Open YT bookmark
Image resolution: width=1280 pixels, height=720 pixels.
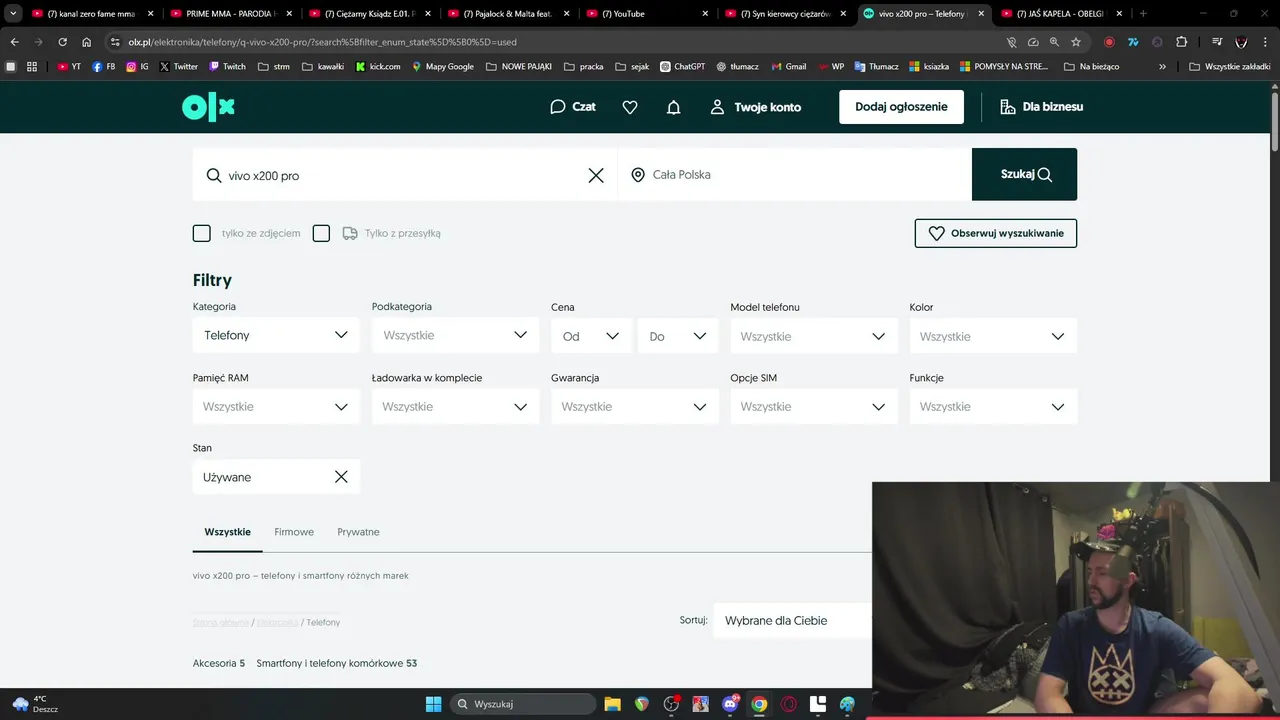(69, 66)
